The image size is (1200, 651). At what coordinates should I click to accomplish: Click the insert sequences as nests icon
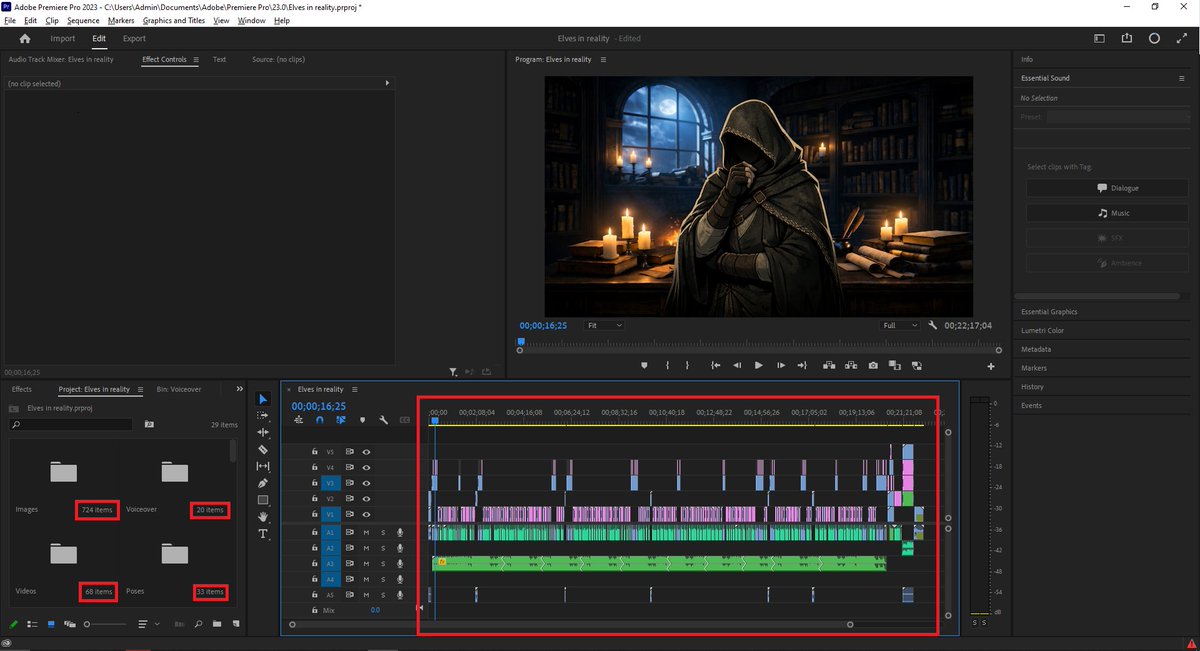(299, 420)
